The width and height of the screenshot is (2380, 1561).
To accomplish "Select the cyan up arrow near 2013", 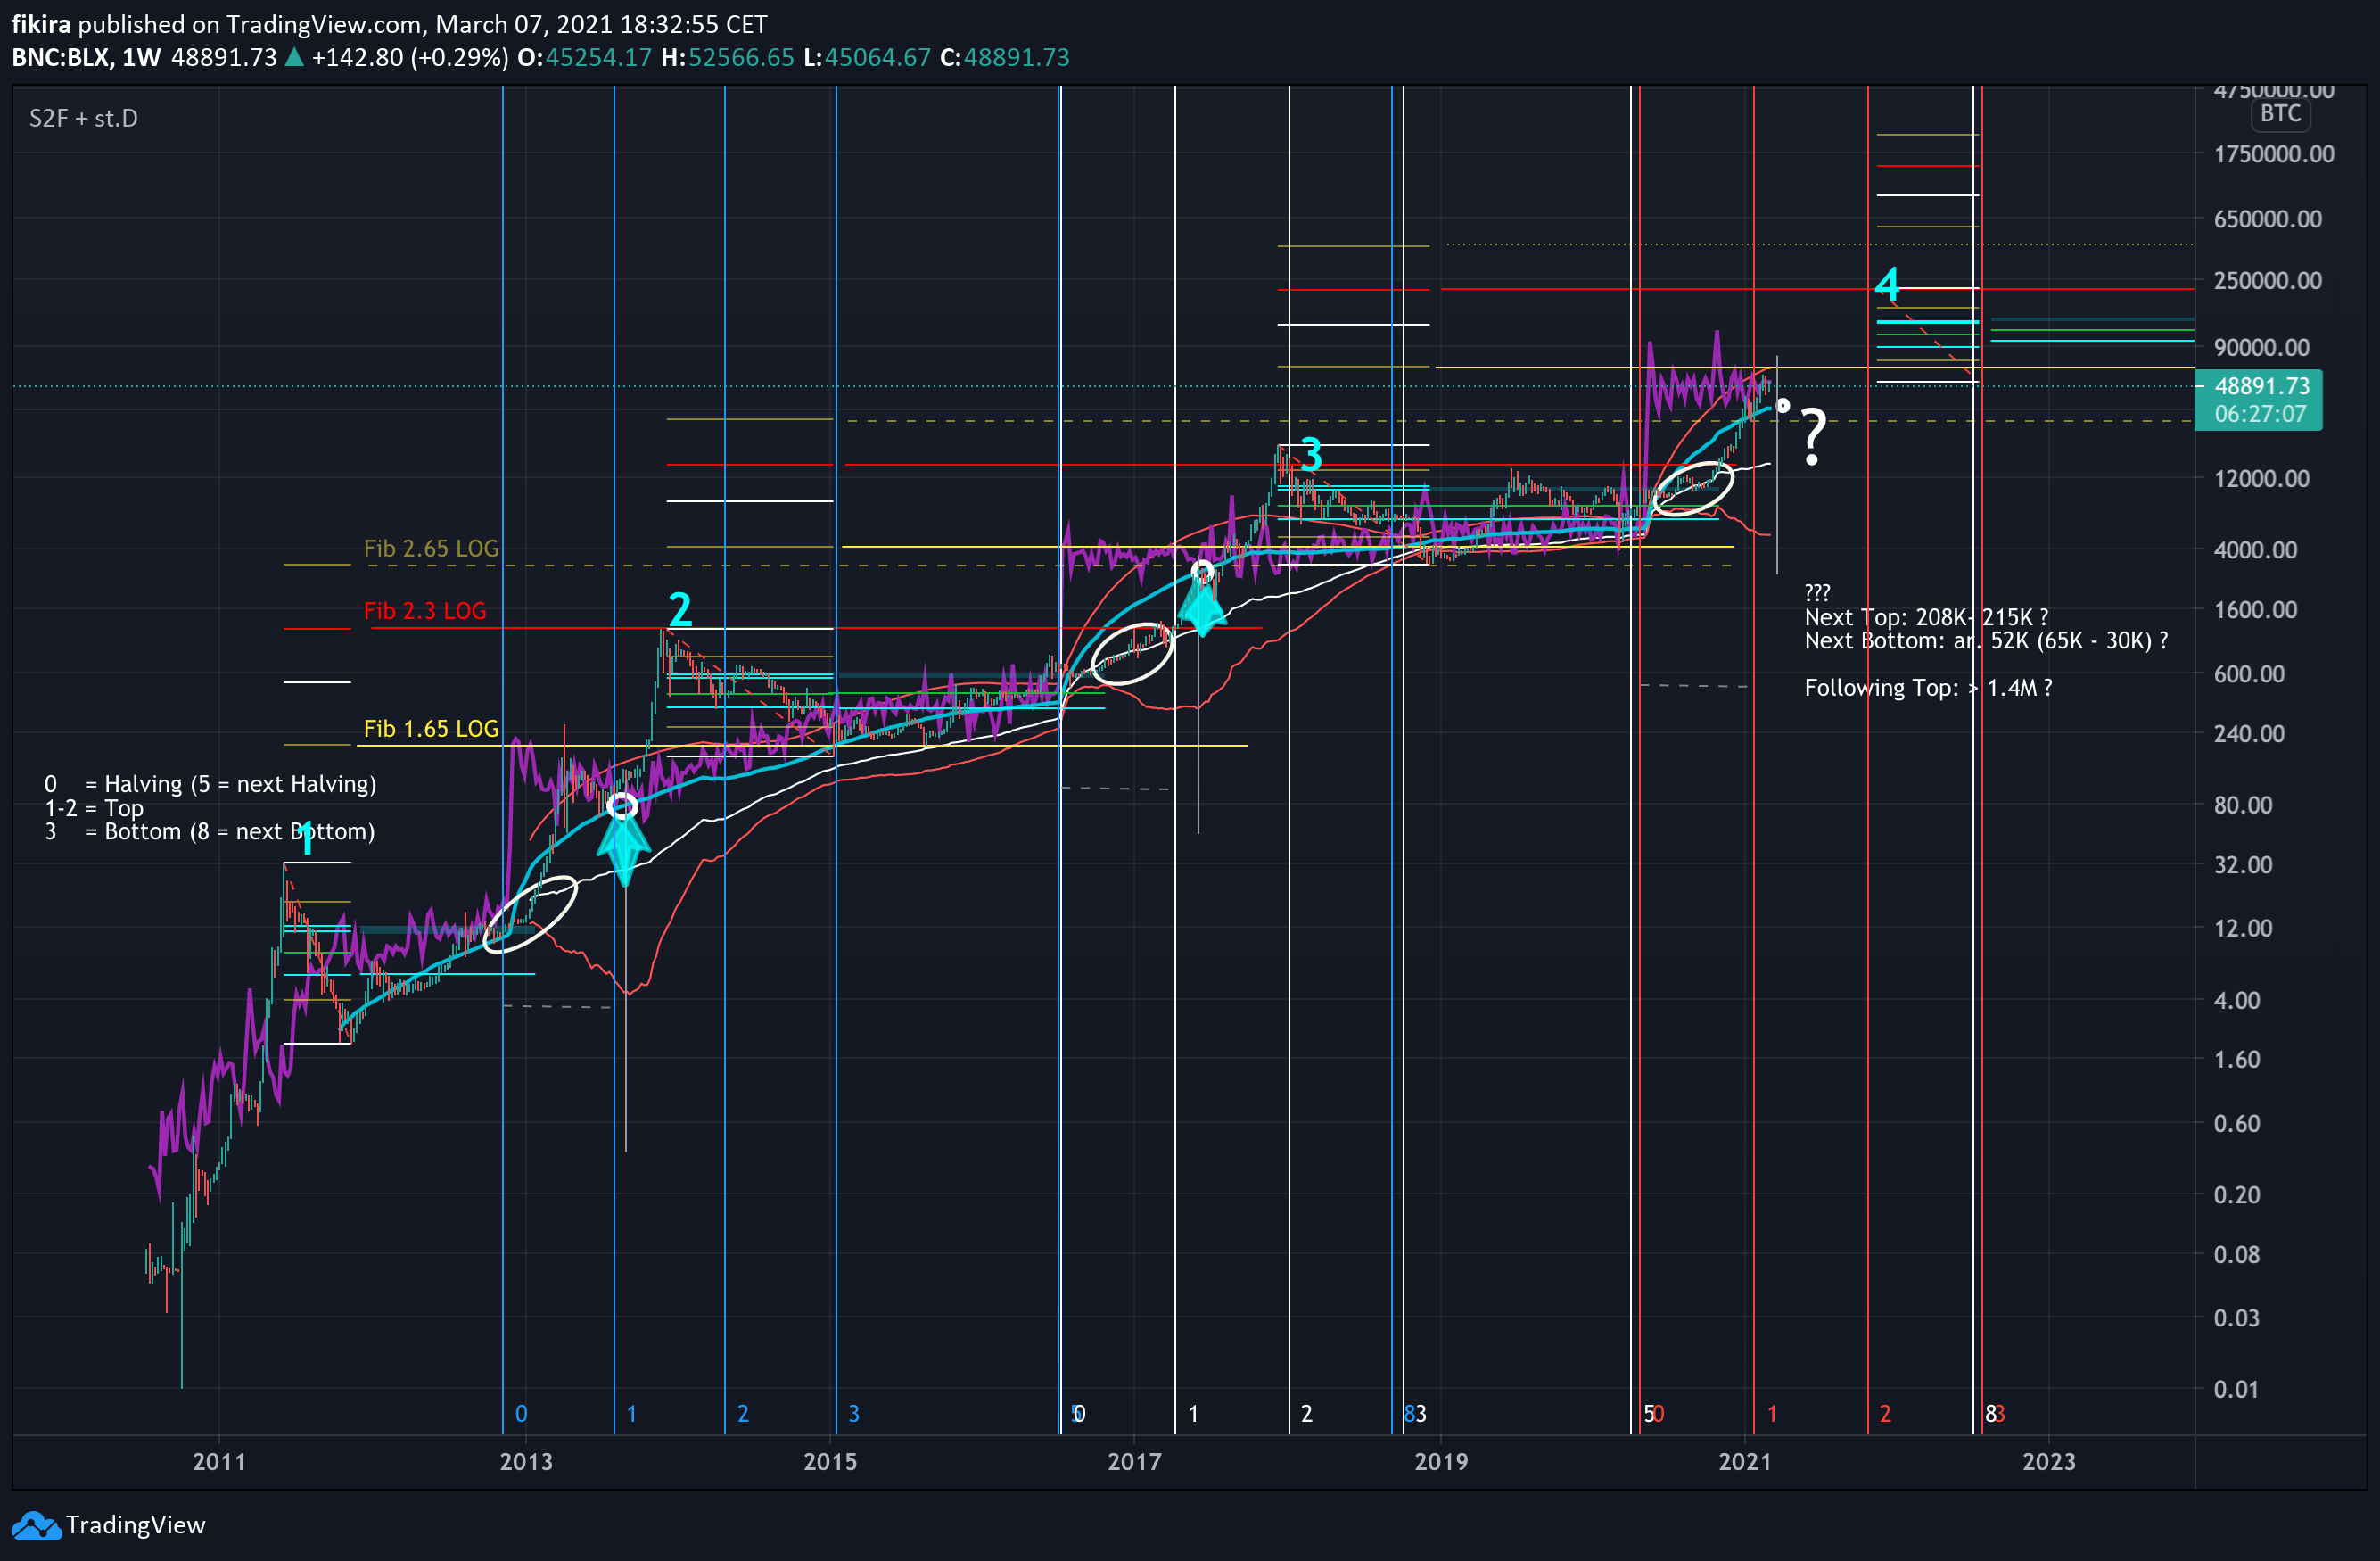I will 624,848.
